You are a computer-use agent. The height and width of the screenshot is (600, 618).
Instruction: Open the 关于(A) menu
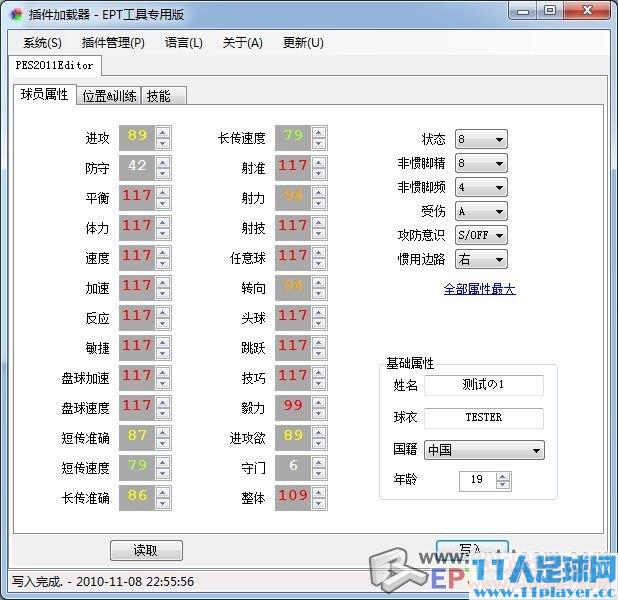(x=243, y=43)
